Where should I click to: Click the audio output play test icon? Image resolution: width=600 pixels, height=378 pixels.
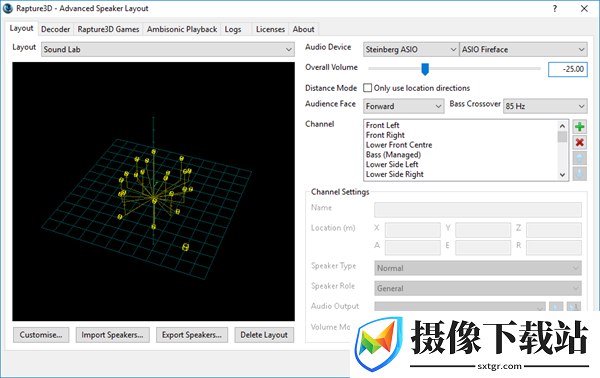click(556, 306)
